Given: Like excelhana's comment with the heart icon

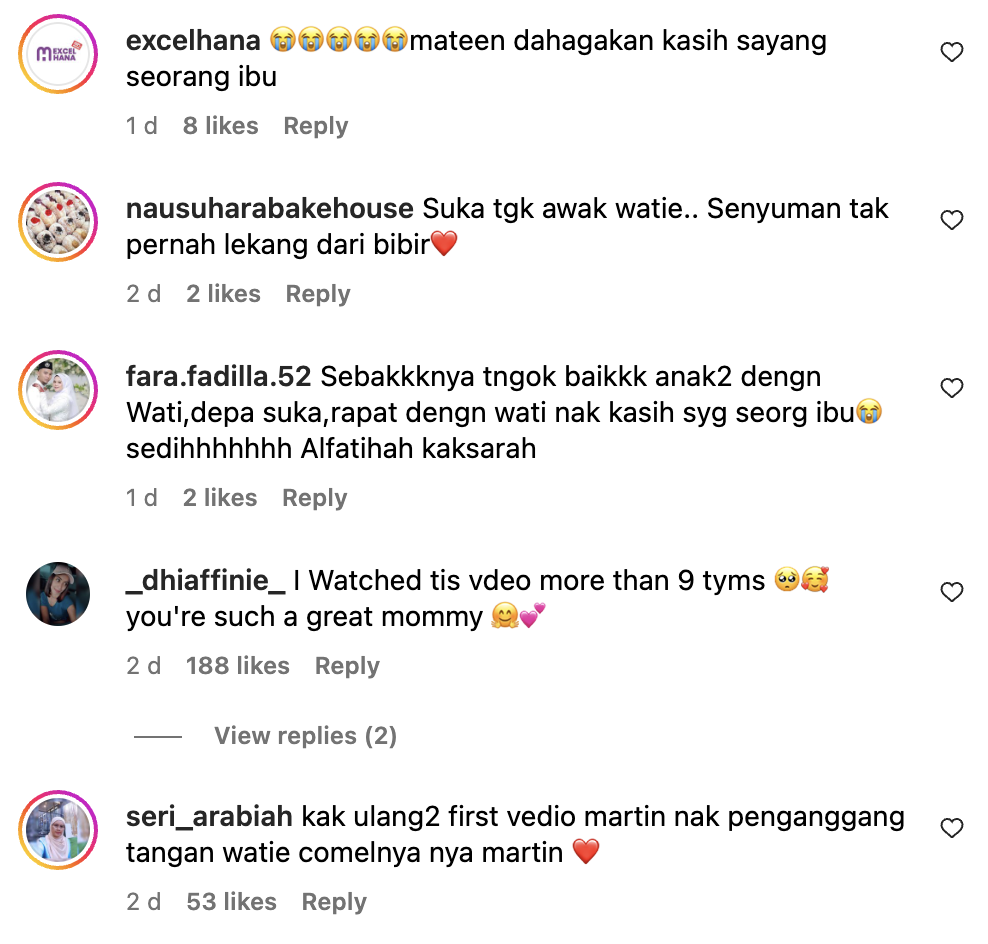Looking at the screenshot, I should point(951,52).
